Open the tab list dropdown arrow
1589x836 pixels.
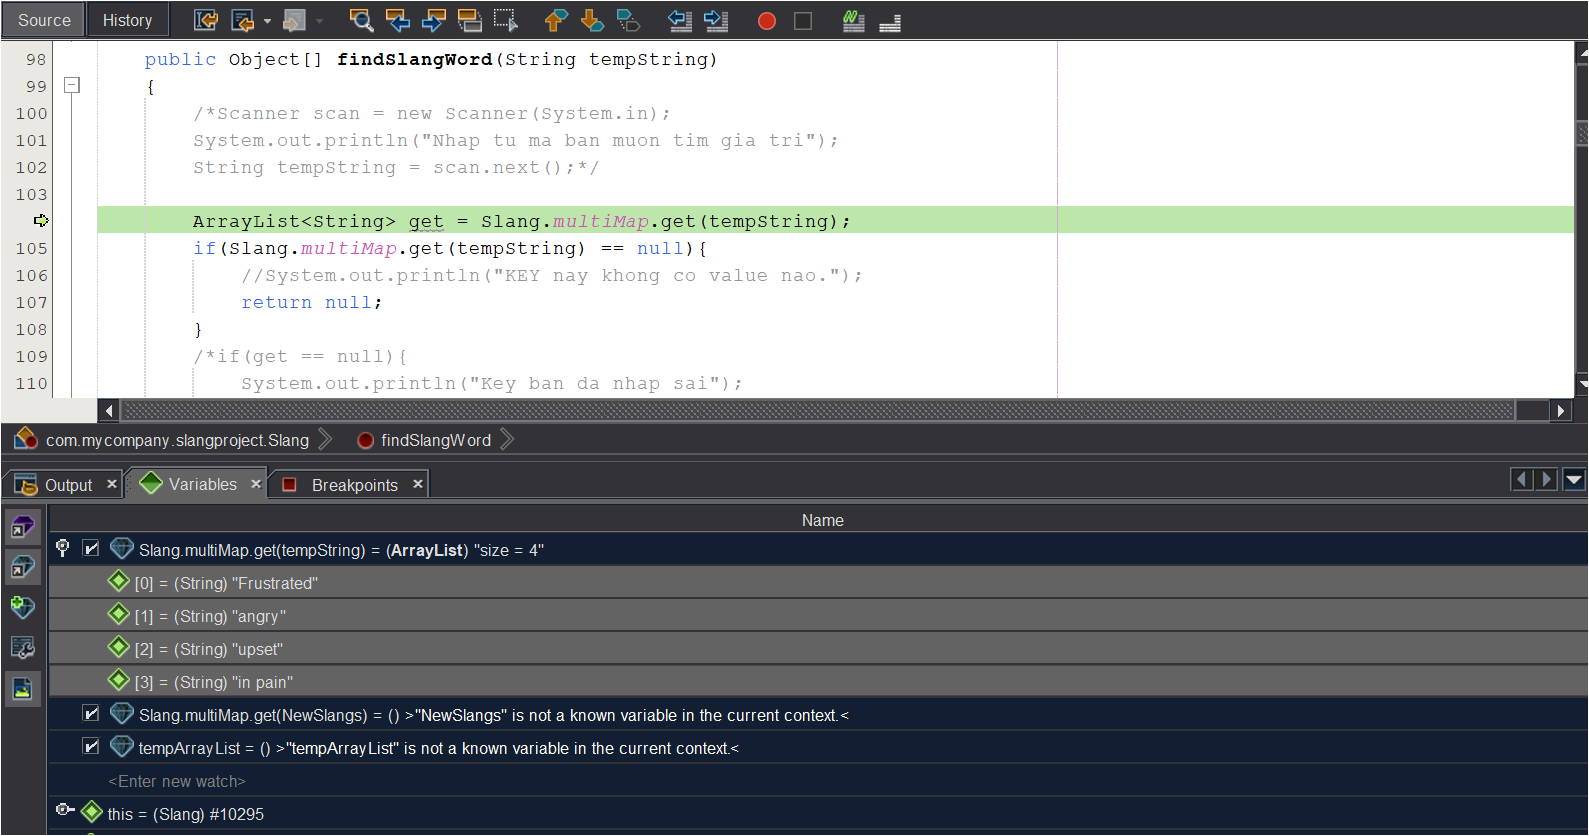point(1574,480)
